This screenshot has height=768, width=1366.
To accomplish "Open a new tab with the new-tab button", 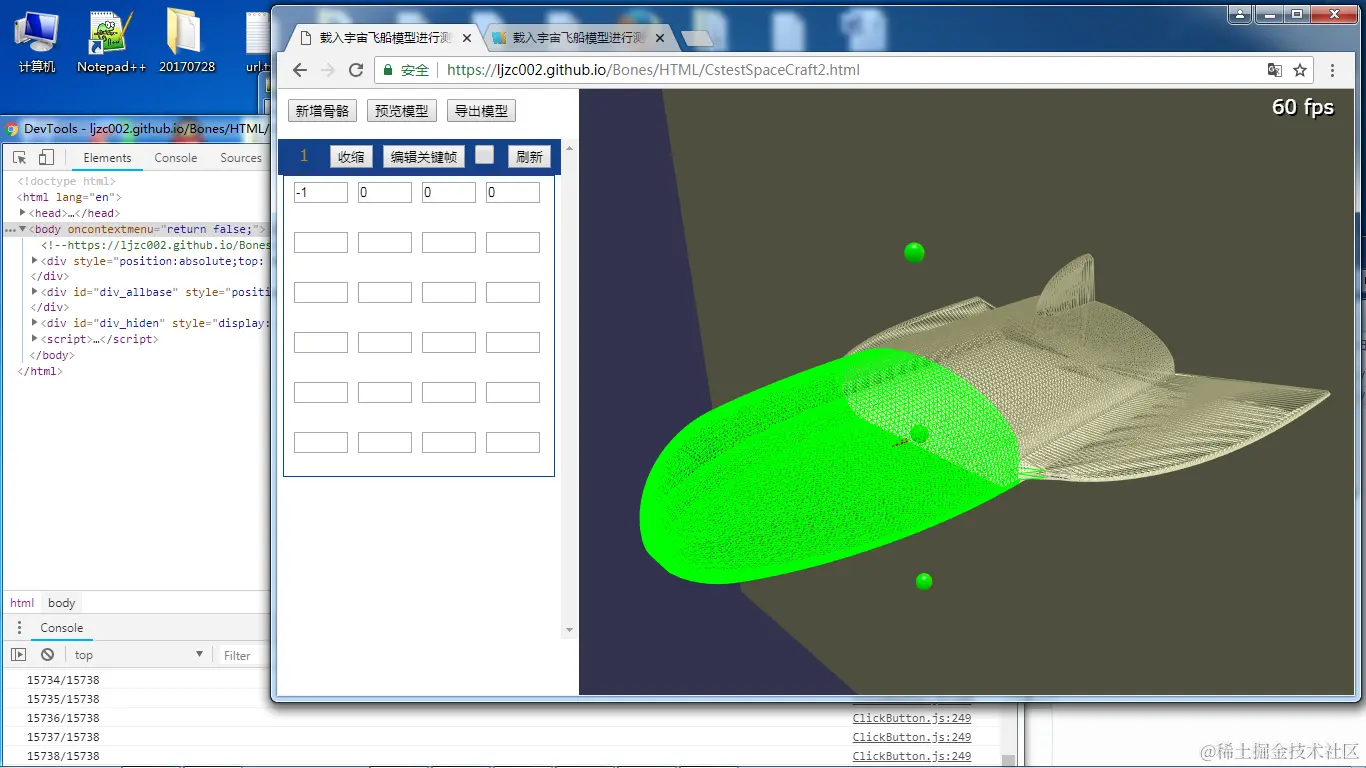I will point(696,39).
